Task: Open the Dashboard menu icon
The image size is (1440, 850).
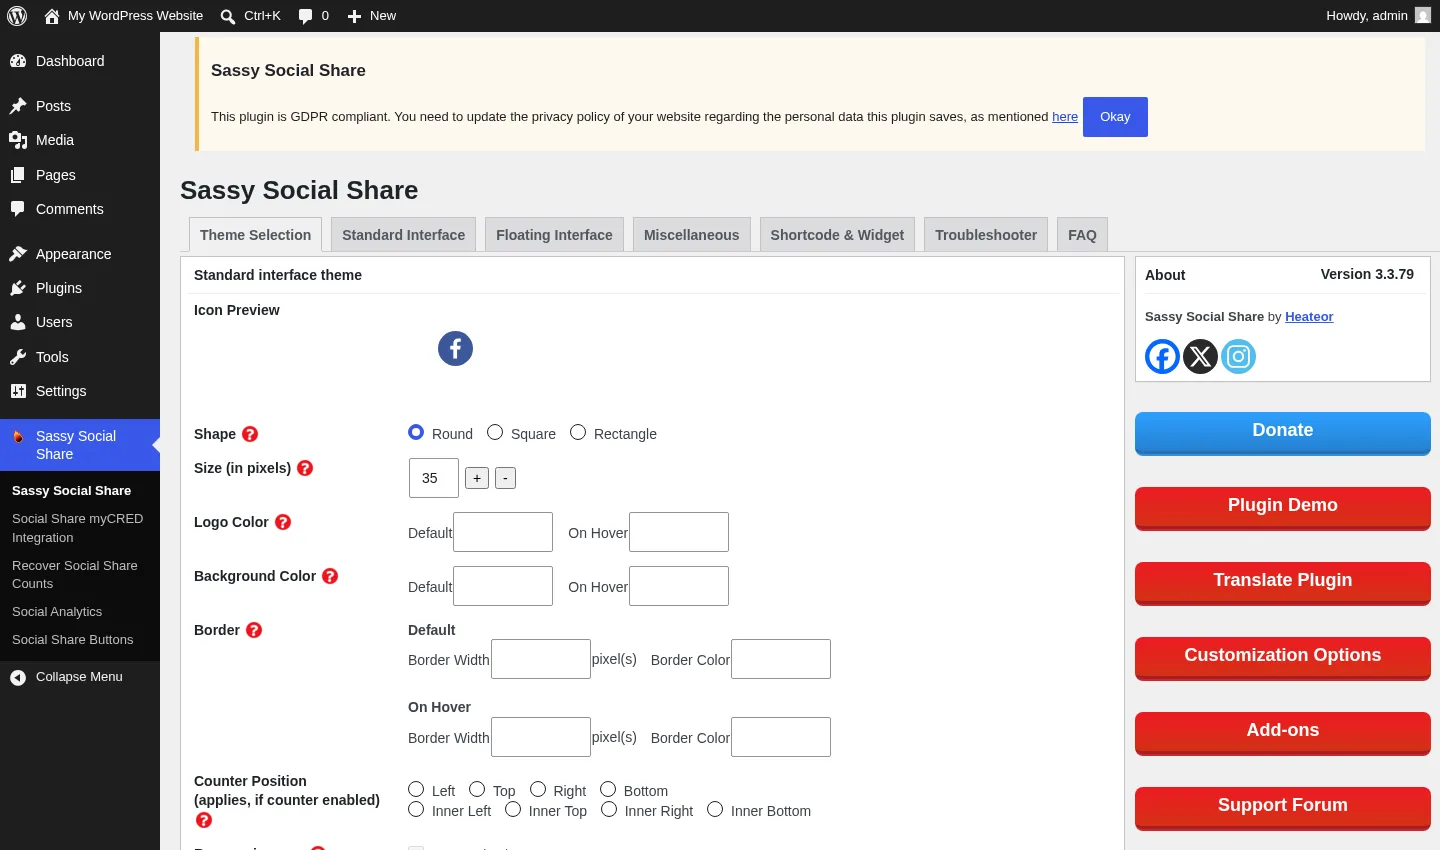Action: (18, 61)
